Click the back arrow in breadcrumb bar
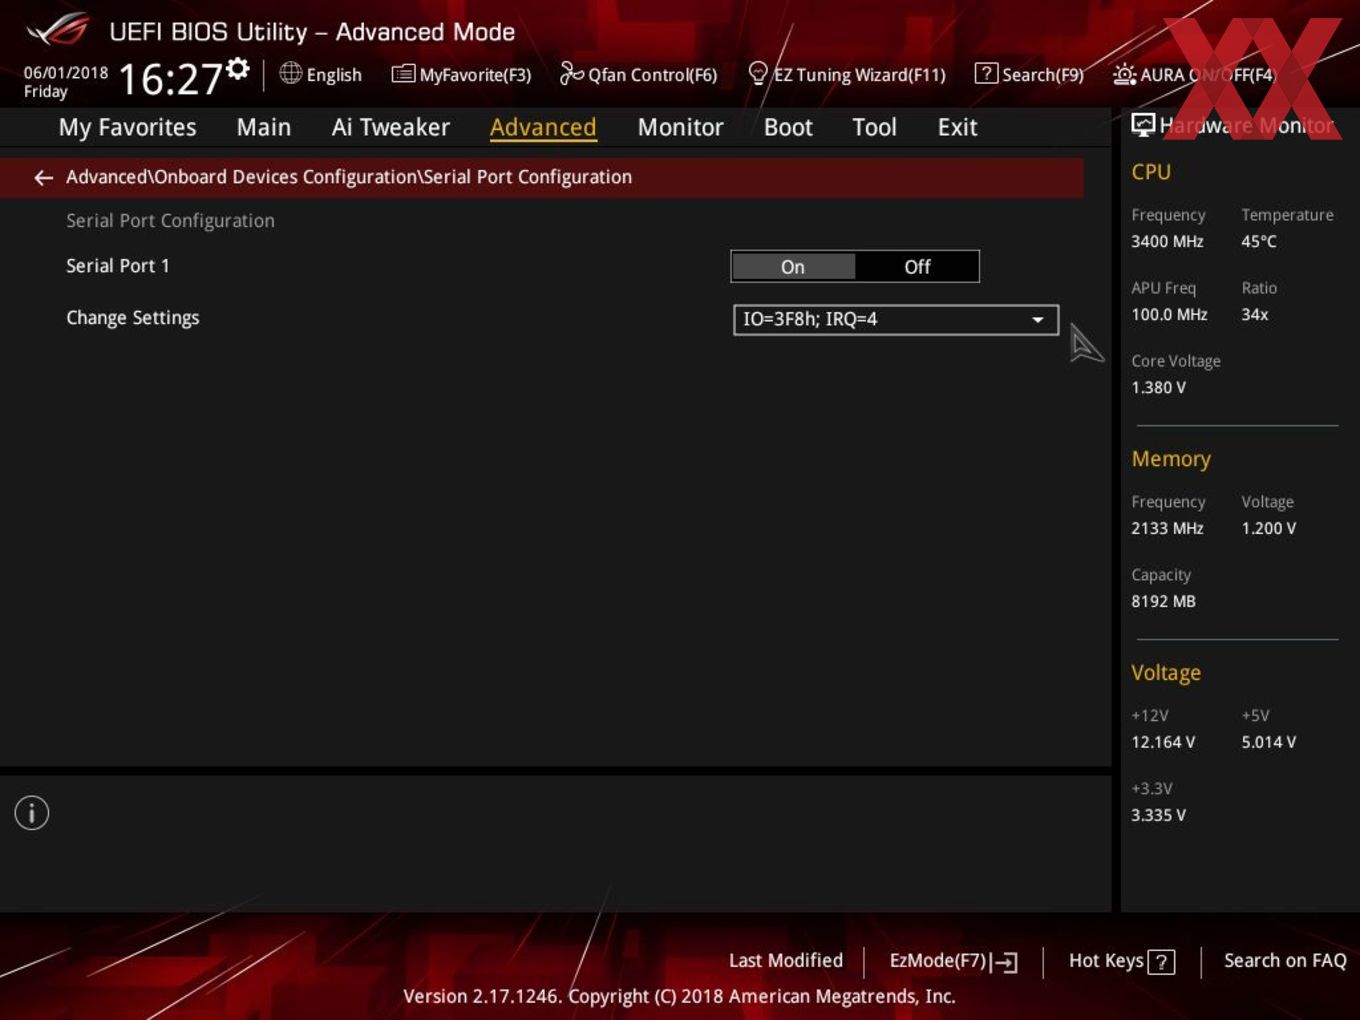1360x1020 pixels. 43,178
